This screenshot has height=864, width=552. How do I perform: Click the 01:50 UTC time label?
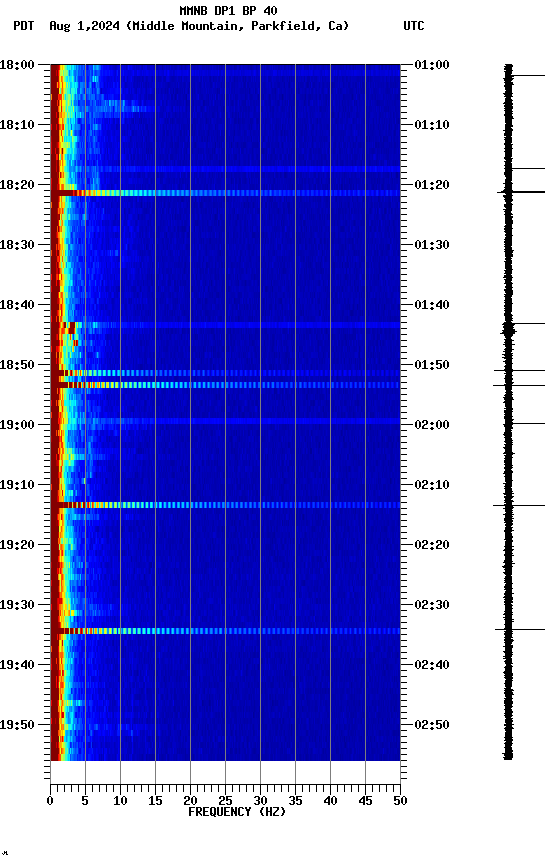click(x=432, y=365)
